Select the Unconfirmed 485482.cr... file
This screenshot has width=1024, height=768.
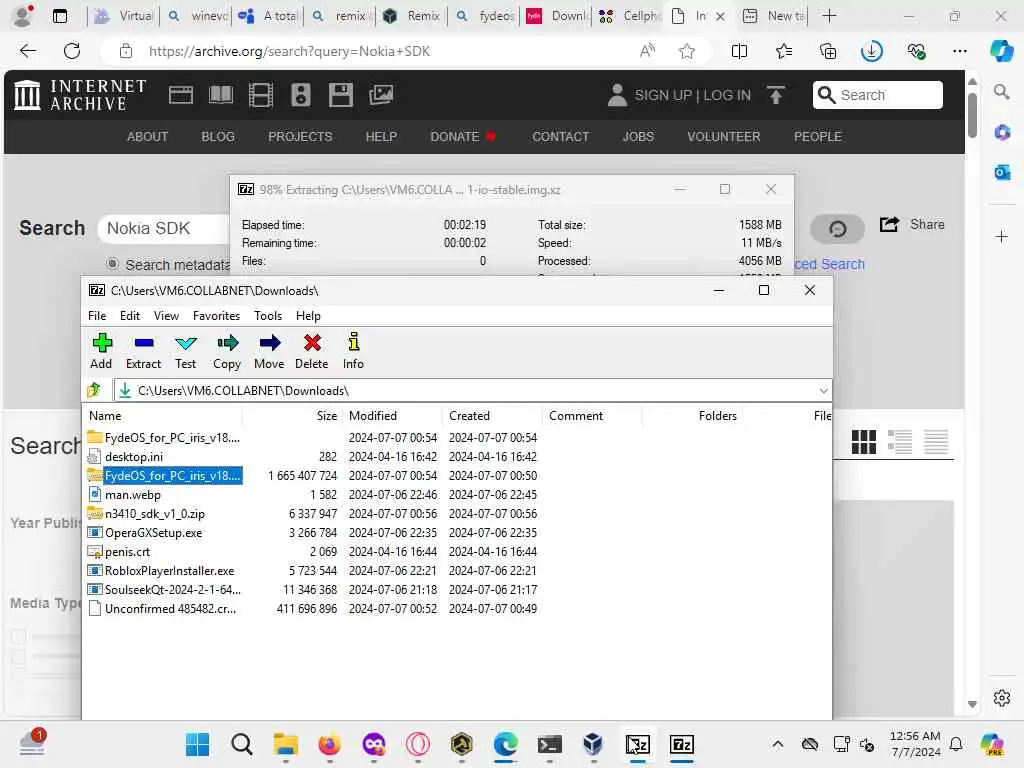(x=170, y=609)
